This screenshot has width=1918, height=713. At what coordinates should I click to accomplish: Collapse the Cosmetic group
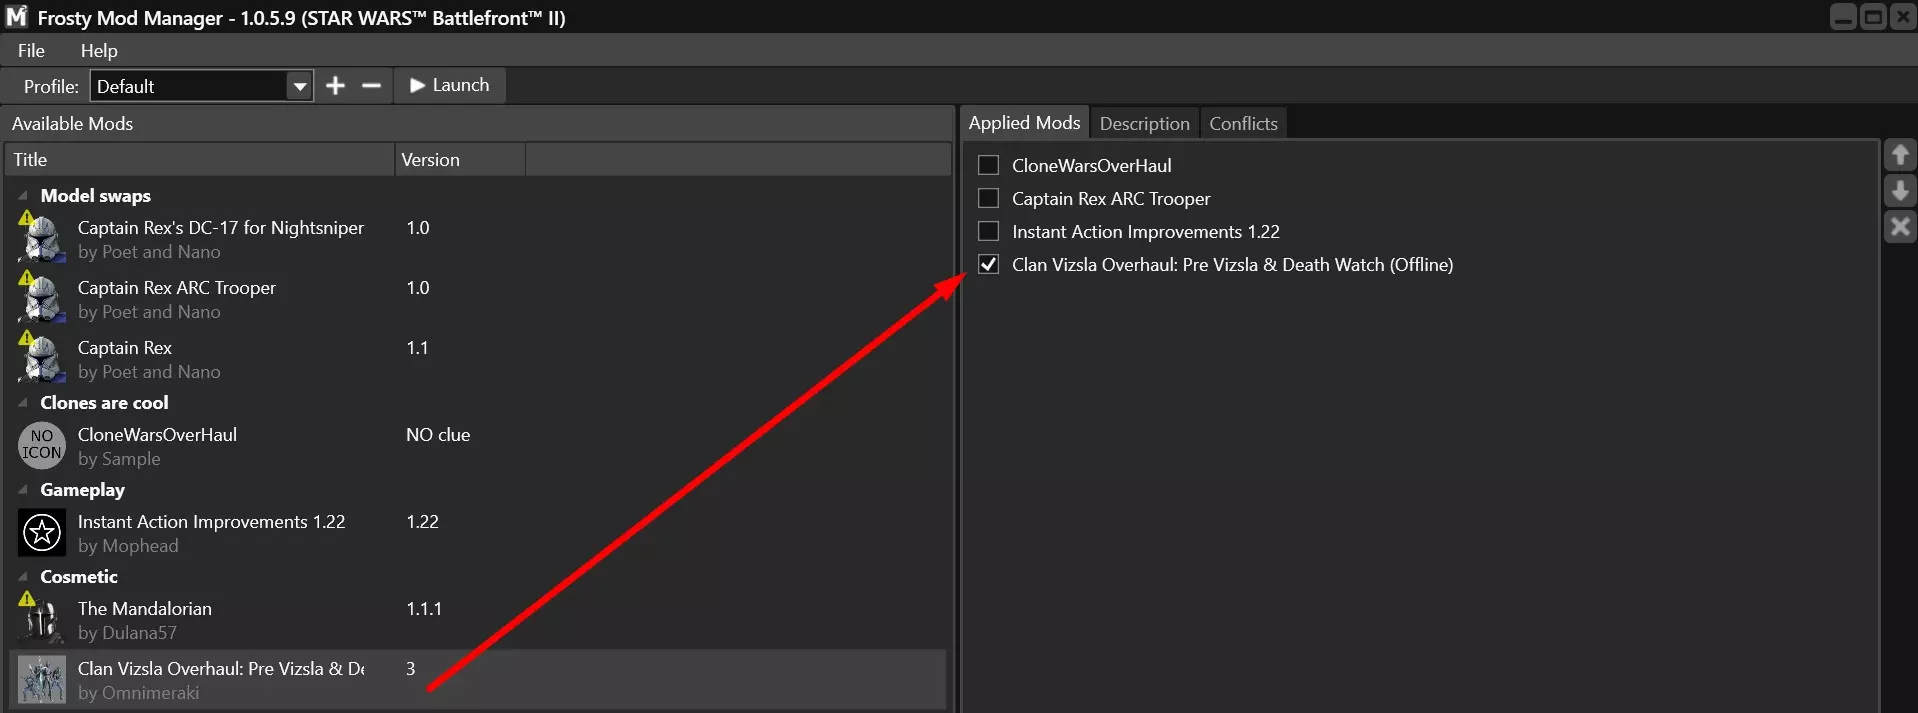coord(22,577)
